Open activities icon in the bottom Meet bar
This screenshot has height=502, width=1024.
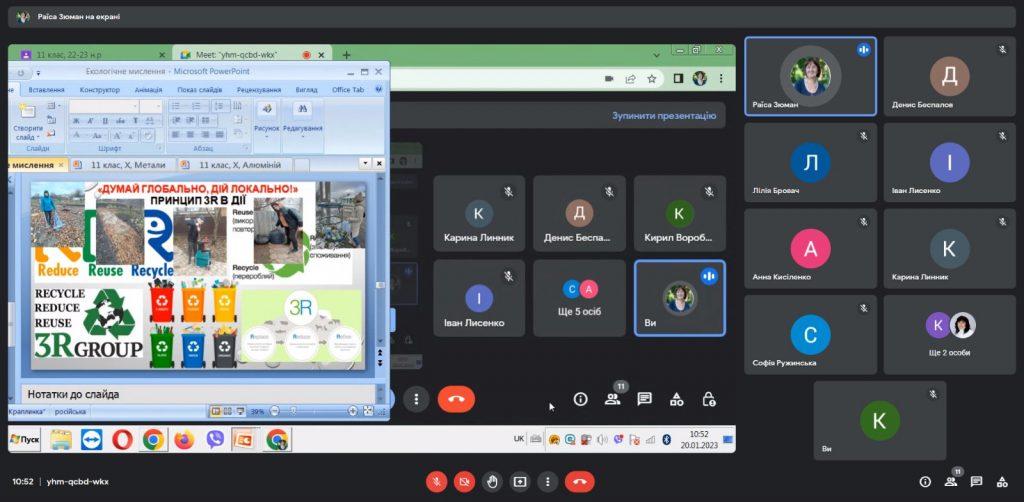[1002, 482]
